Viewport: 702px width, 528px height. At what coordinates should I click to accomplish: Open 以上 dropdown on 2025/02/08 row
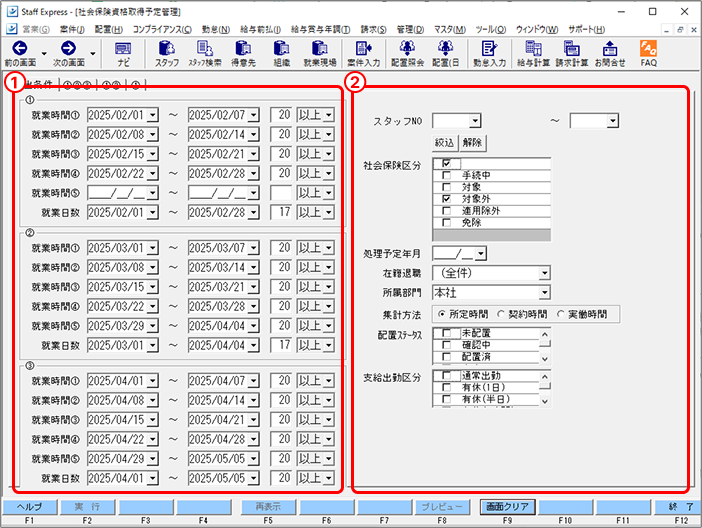[x=329, y=134]
